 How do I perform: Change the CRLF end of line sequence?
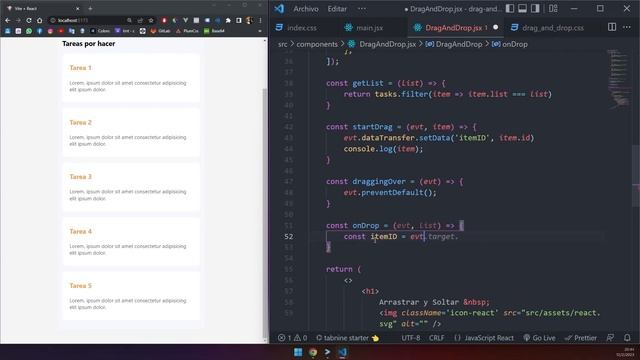pos(436,338)
